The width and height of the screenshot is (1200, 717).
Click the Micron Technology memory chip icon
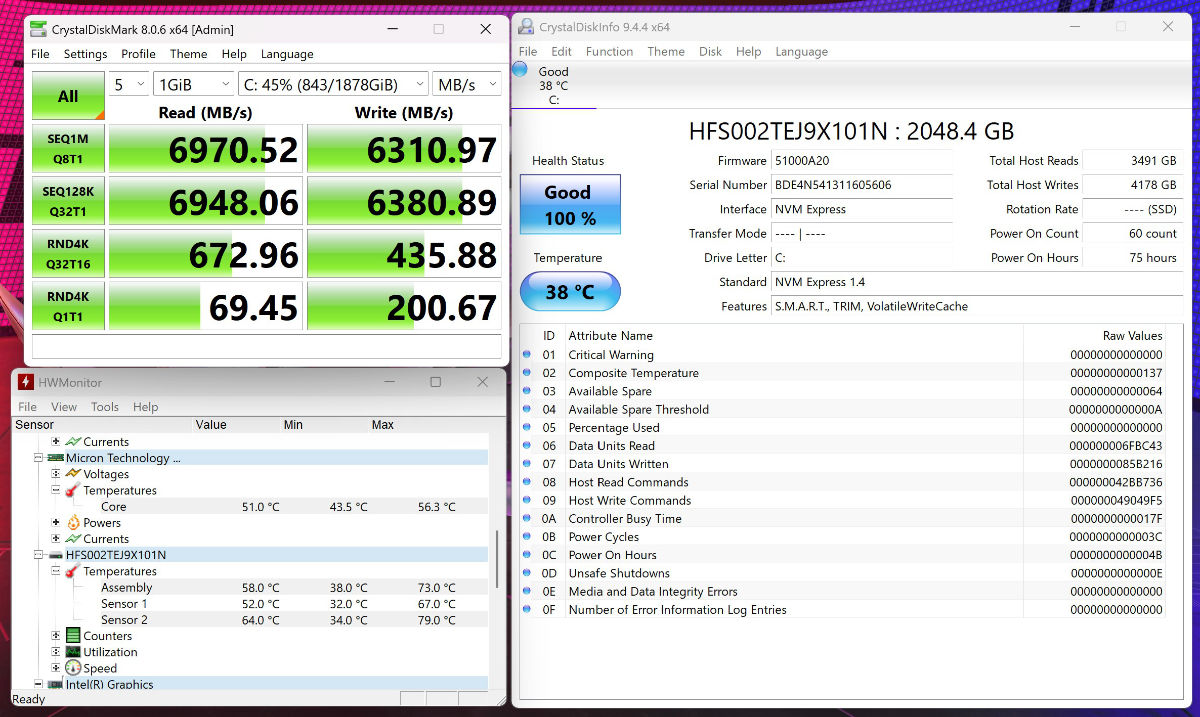pyautogui.click(x=55, y=458)
